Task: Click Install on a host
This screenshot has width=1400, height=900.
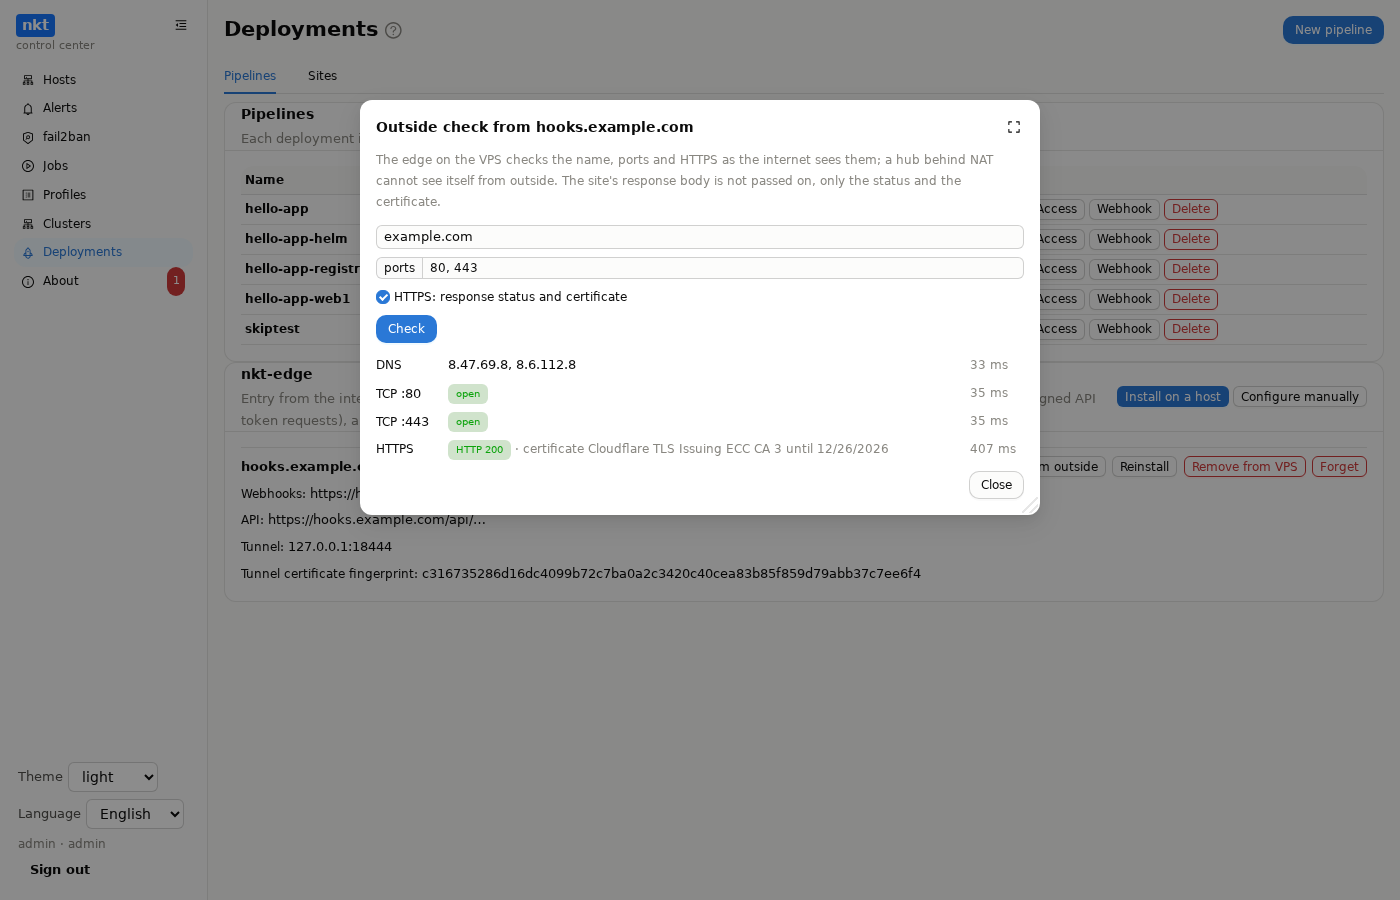Action: click(x=1172, y=397)
